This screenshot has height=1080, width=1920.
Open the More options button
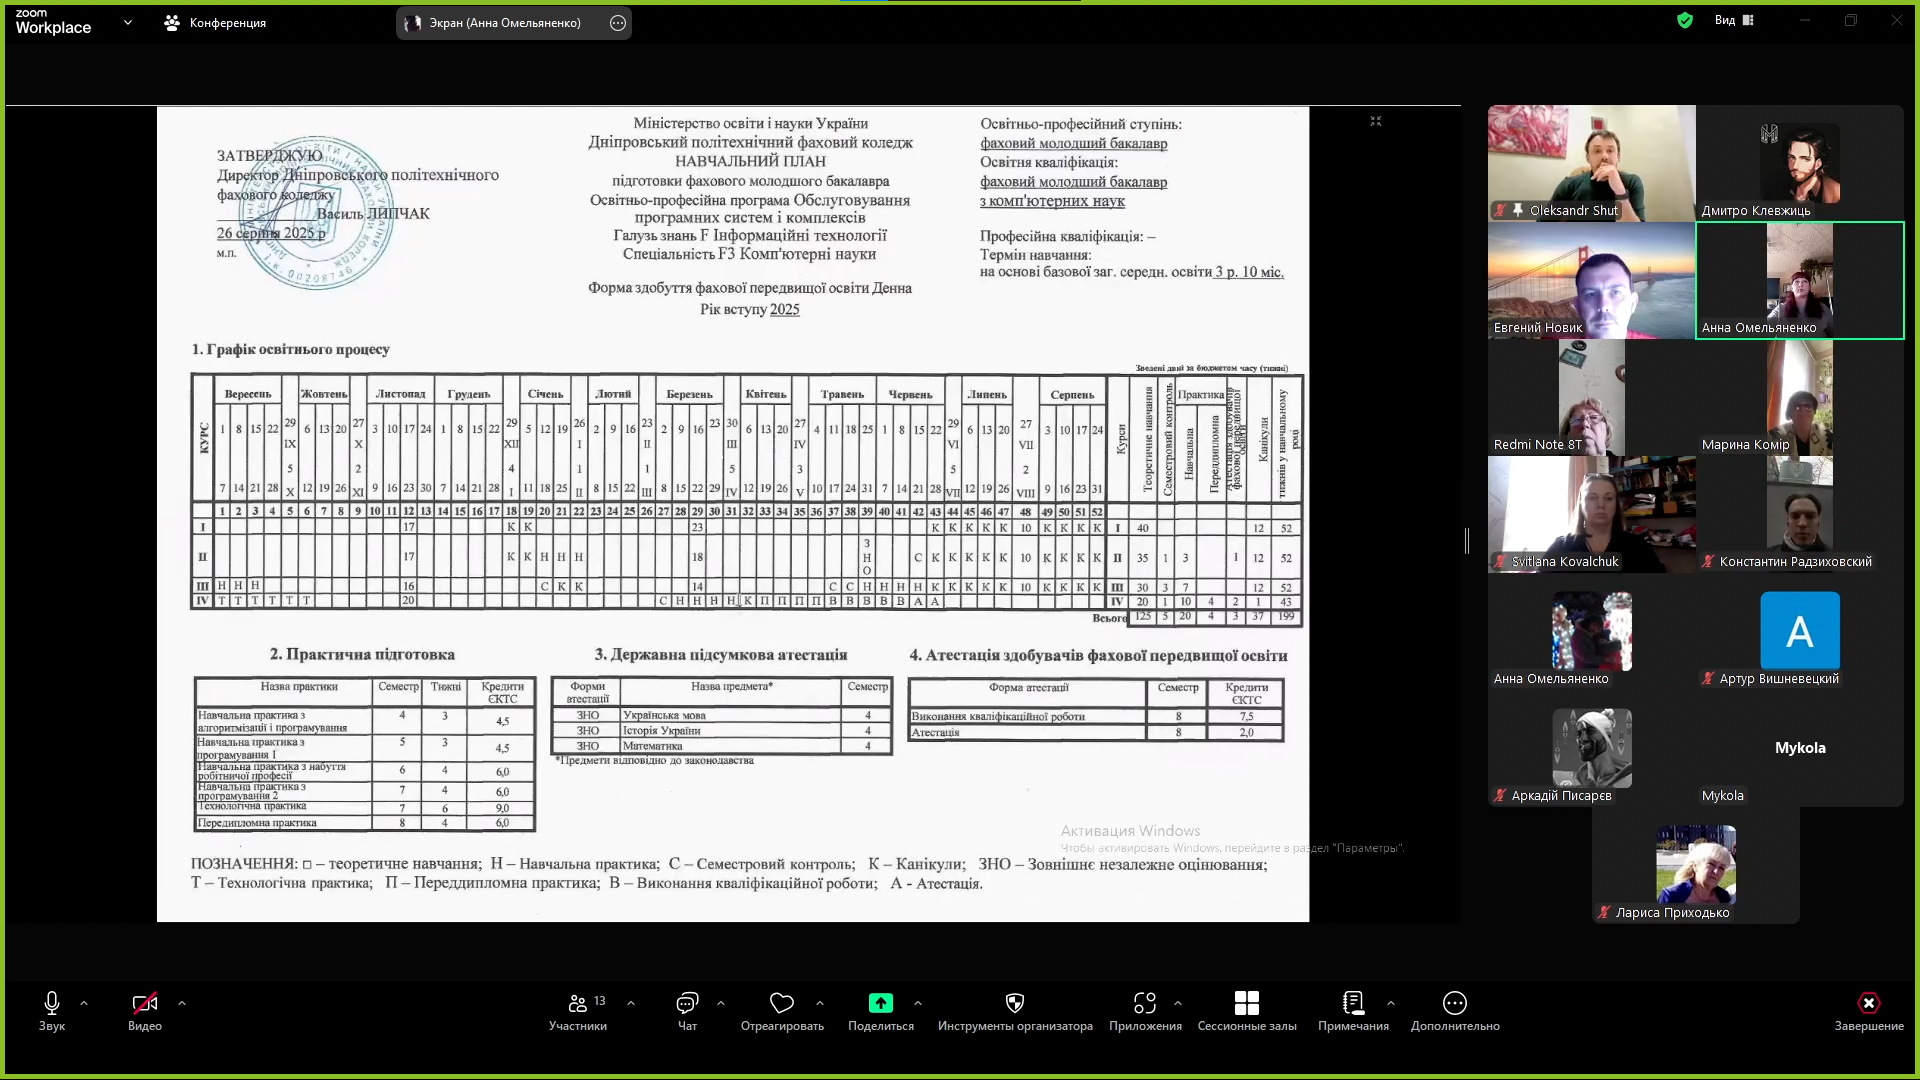pyautogui.click(x=1455, y=1003)
